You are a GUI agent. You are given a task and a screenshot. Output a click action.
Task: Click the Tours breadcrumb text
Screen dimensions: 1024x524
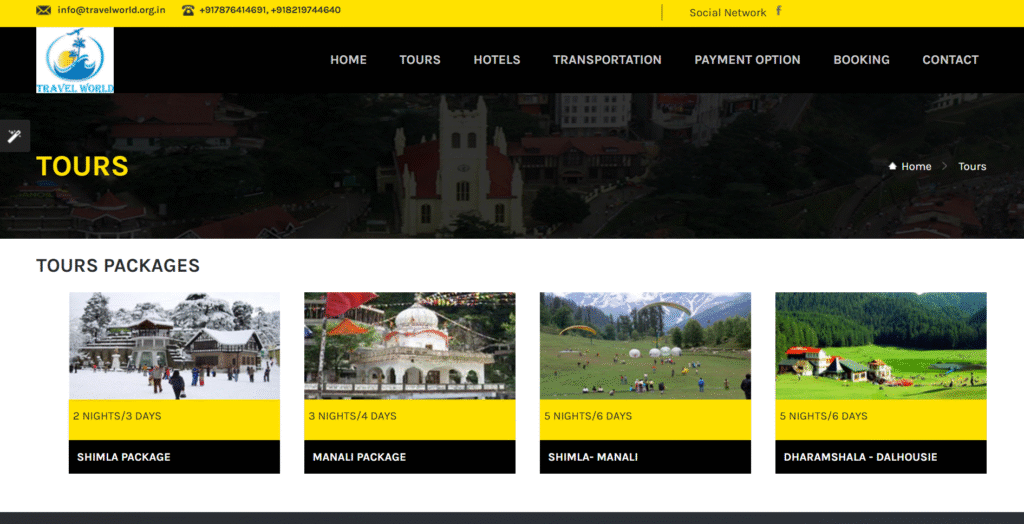(x=972, y=167)
